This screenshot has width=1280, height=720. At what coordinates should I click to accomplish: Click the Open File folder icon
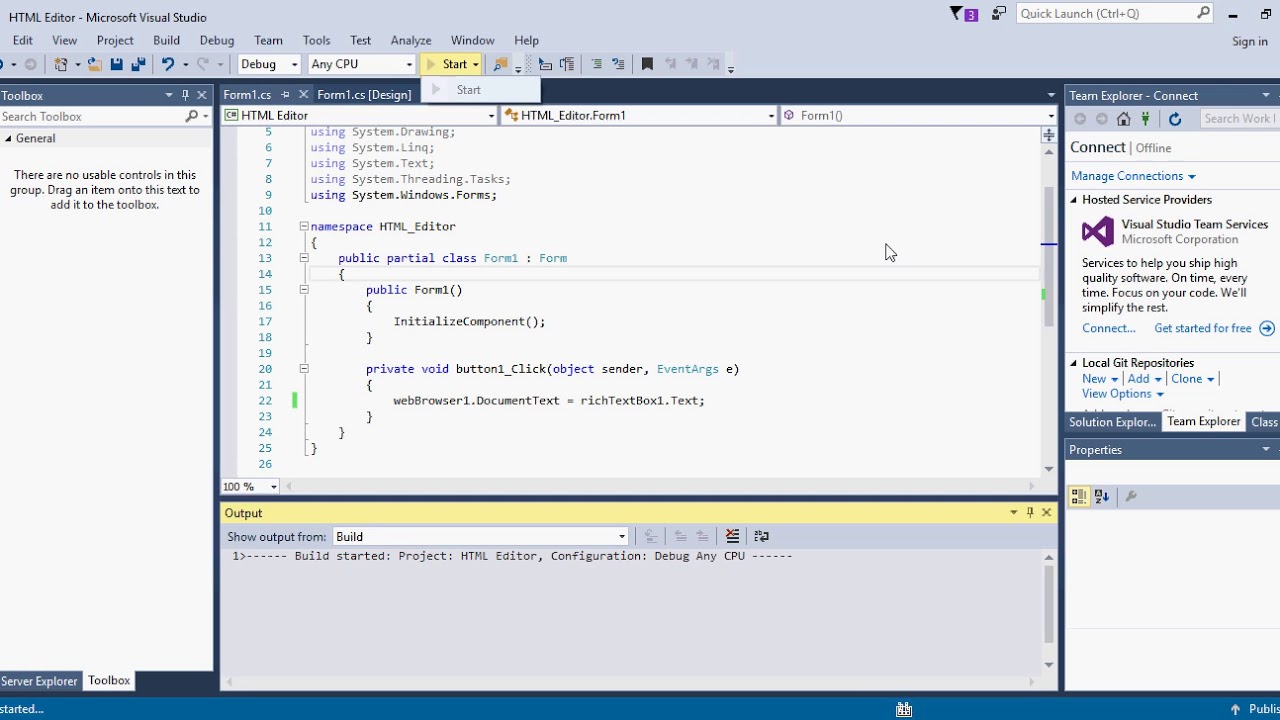pos(94,64)
